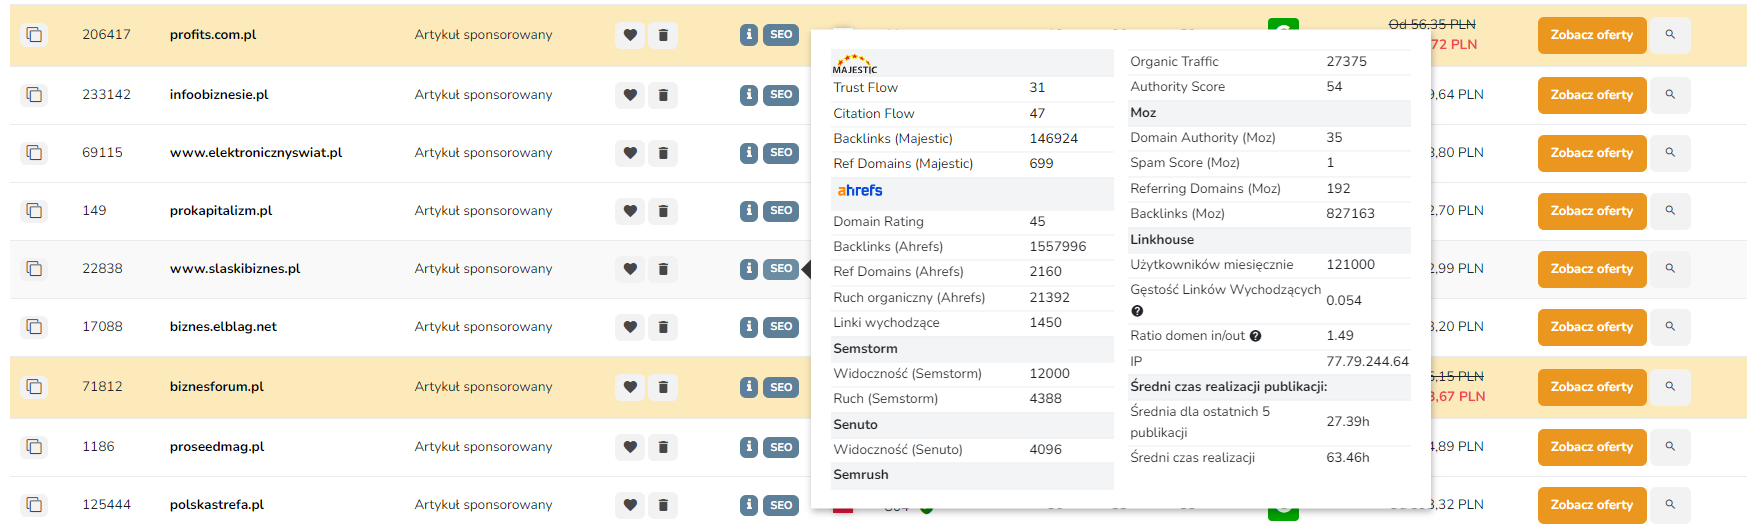Click the help icon under Gęstość Linków Wychodzących
1756x526 pixels.
1137,311
